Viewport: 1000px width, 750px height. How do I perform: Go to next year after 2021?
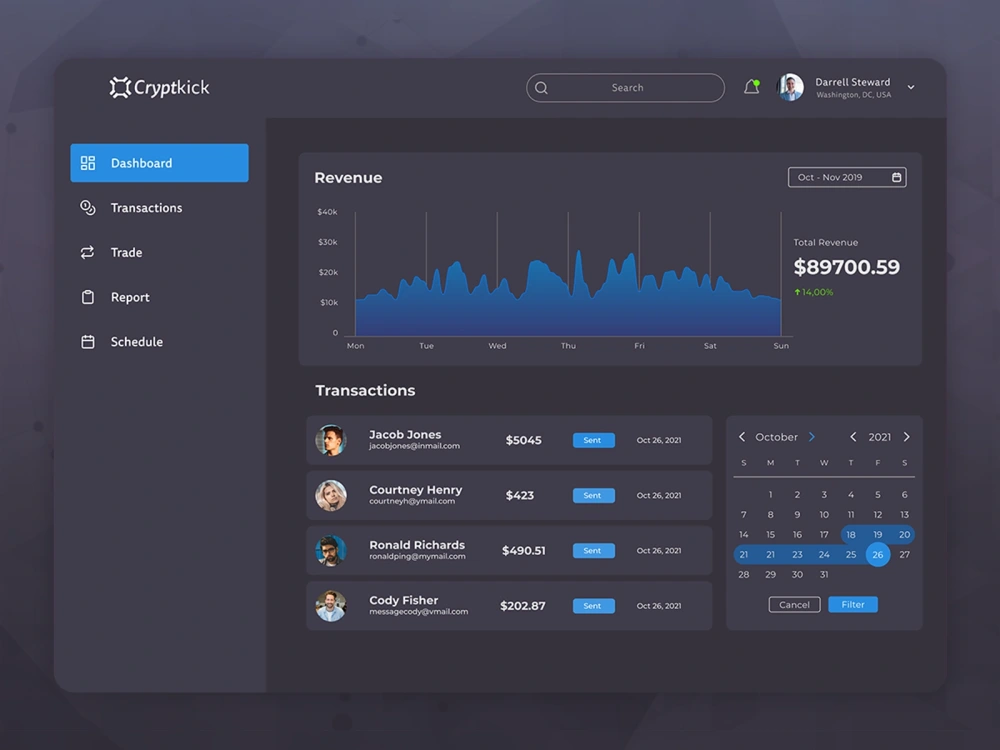(x=907, y=437)
